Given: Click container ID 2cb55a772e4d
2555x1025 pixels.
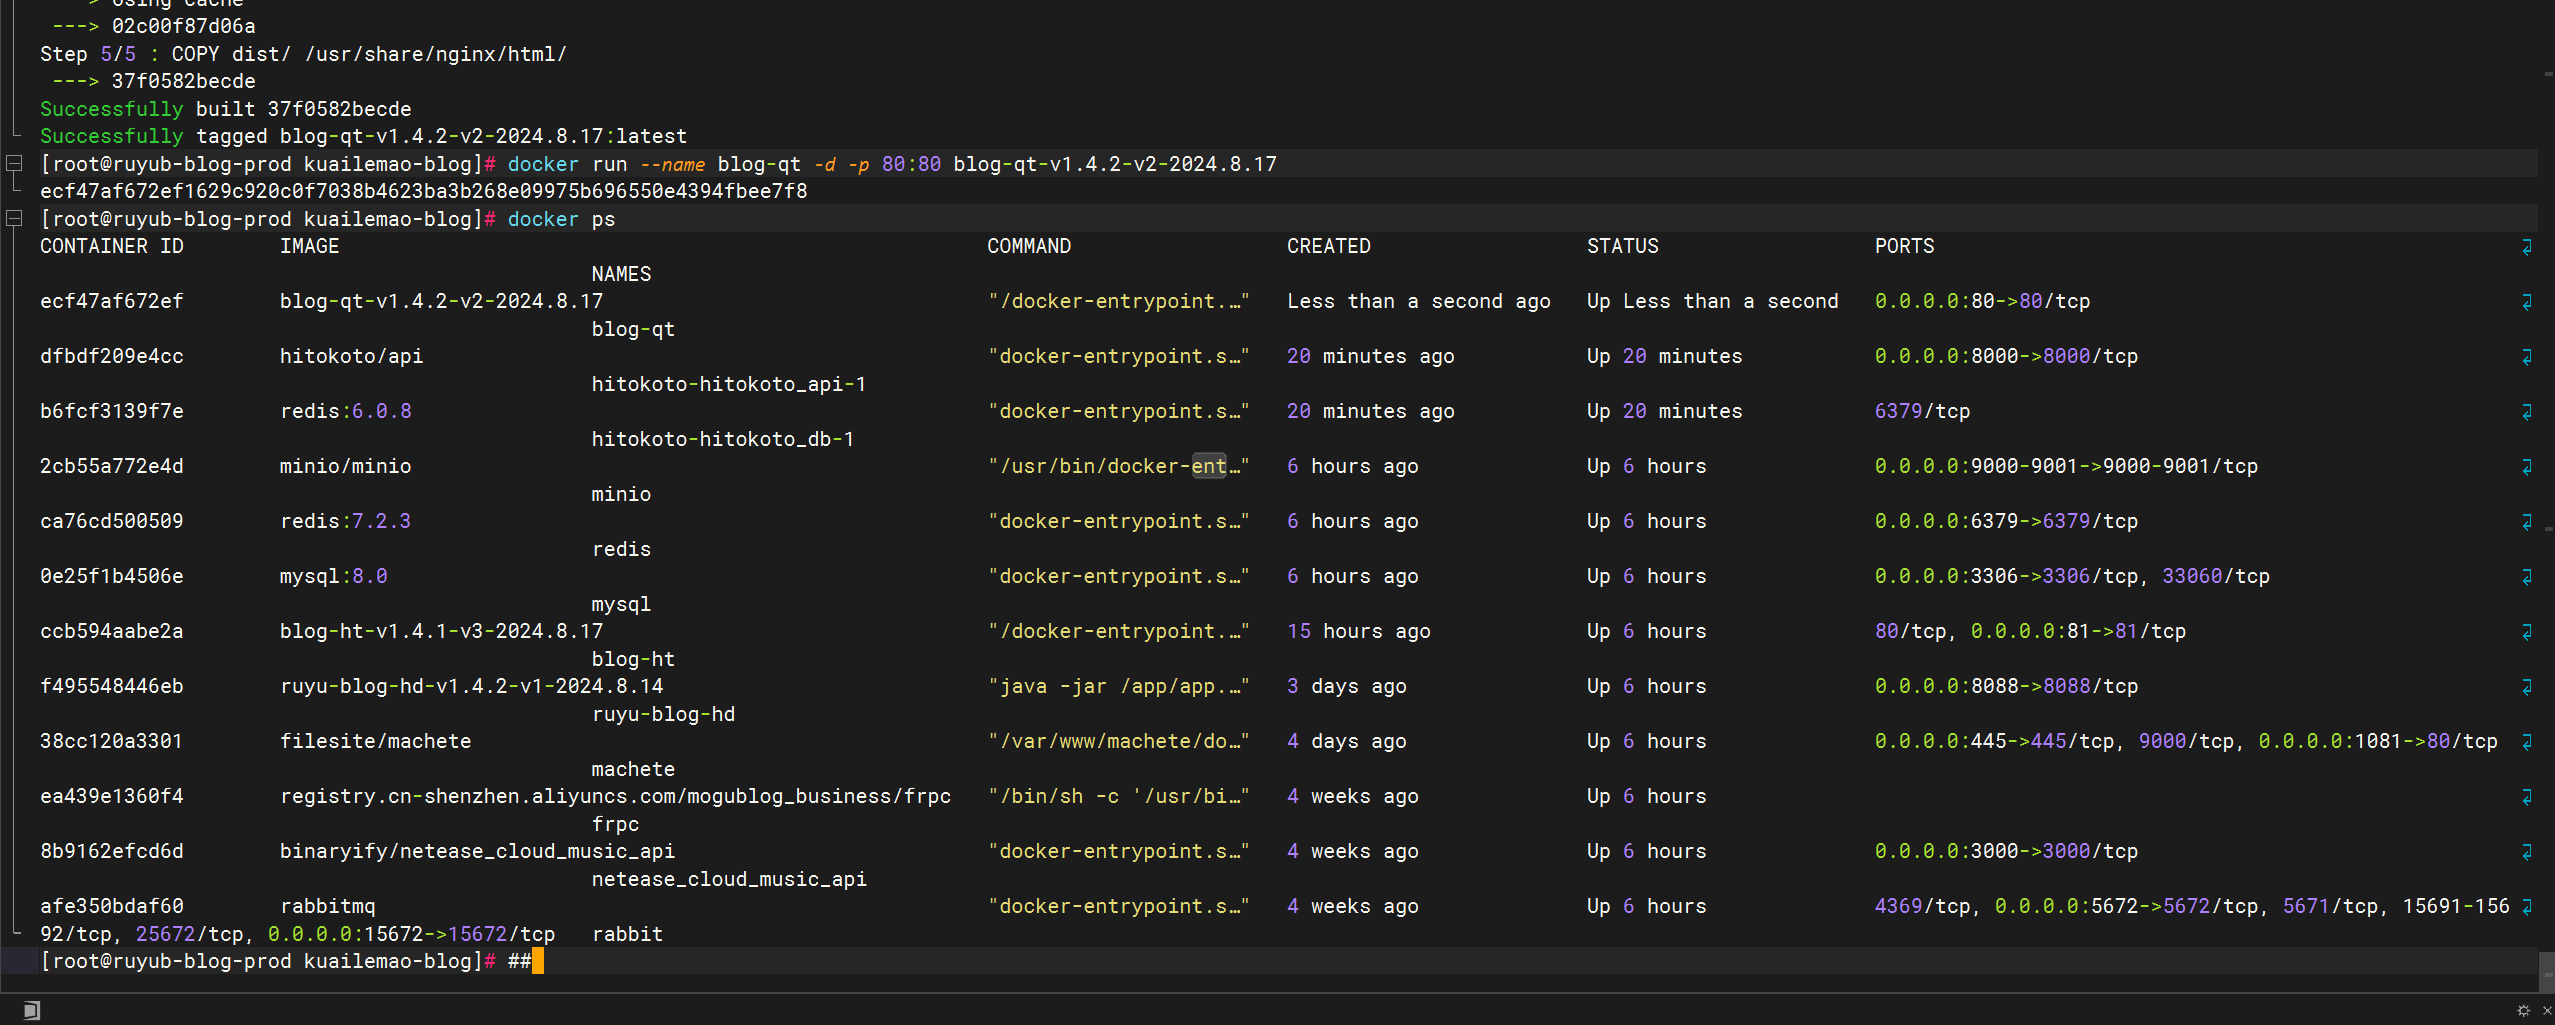Looking at the screenshot, I should click(112, 466).
